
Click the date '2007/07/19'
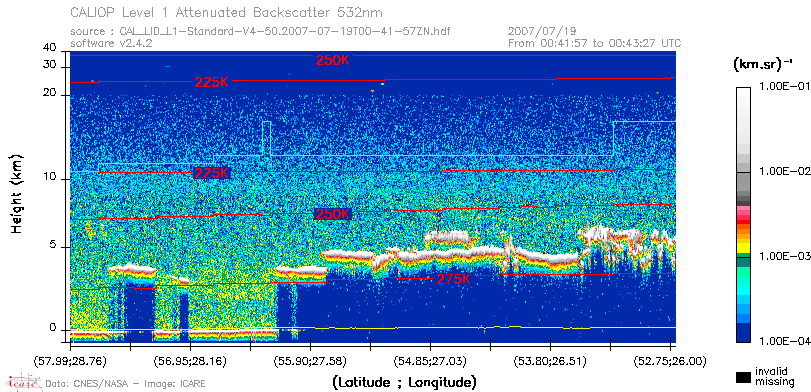543,32
